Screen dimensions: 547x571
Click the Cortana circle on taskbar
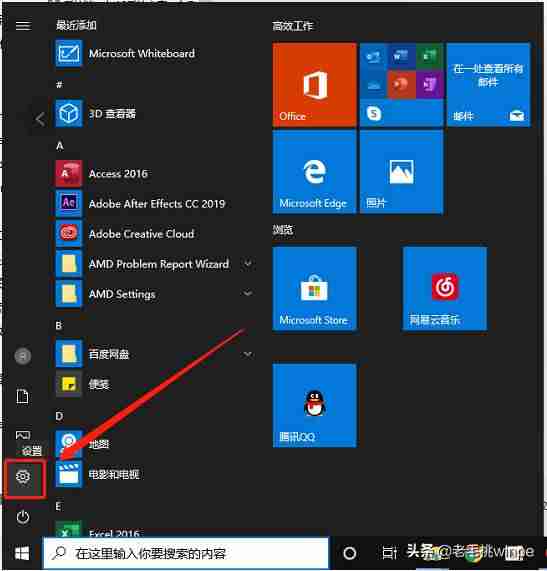click(x=350, y=554)
